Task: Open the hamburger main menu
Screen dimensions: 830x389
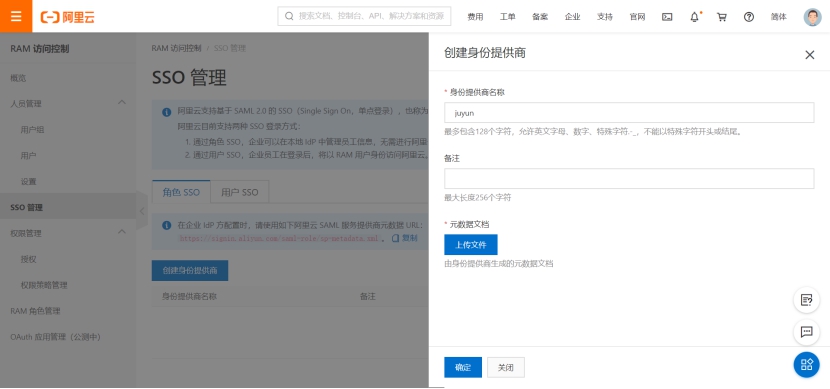Action: click(x=16, y=16)
